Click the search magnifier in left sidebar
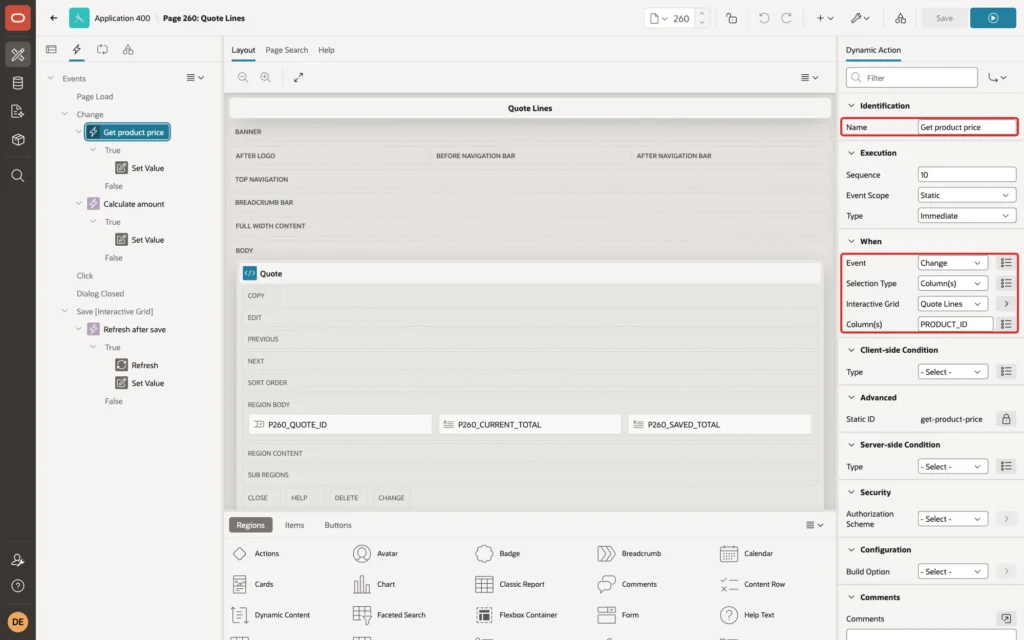1024x640 pixels. pos(18,176)
